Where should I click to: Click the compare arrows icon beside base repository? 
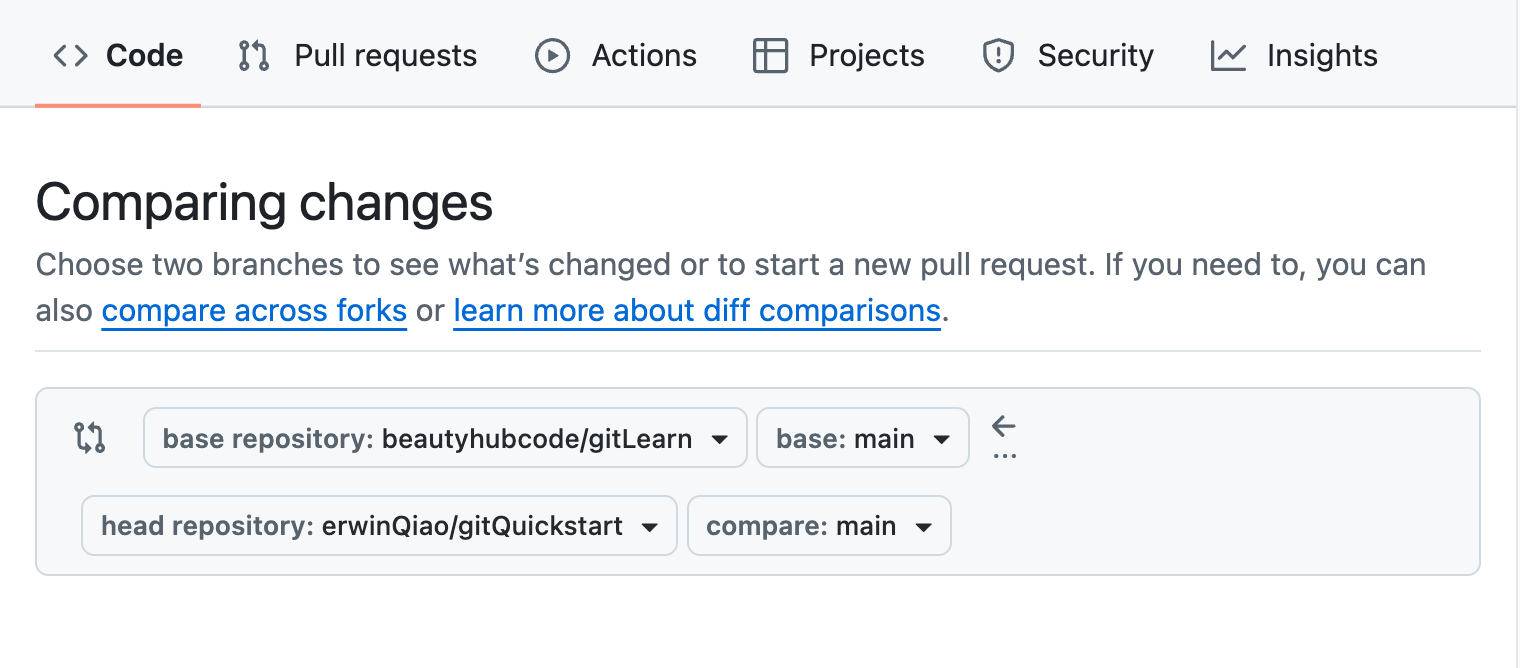tap(90, 438)
